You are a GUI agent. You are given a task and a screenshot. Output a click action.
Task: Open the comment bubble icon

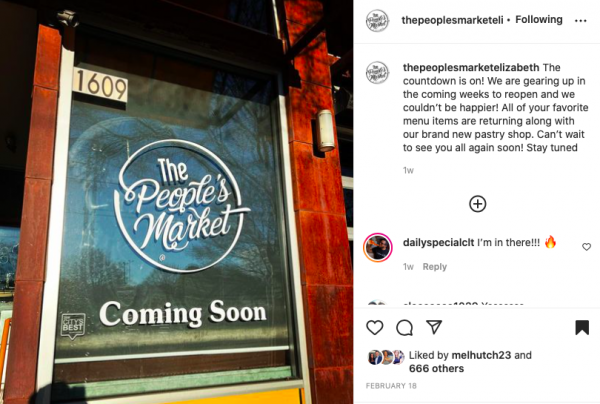(404, 328)
